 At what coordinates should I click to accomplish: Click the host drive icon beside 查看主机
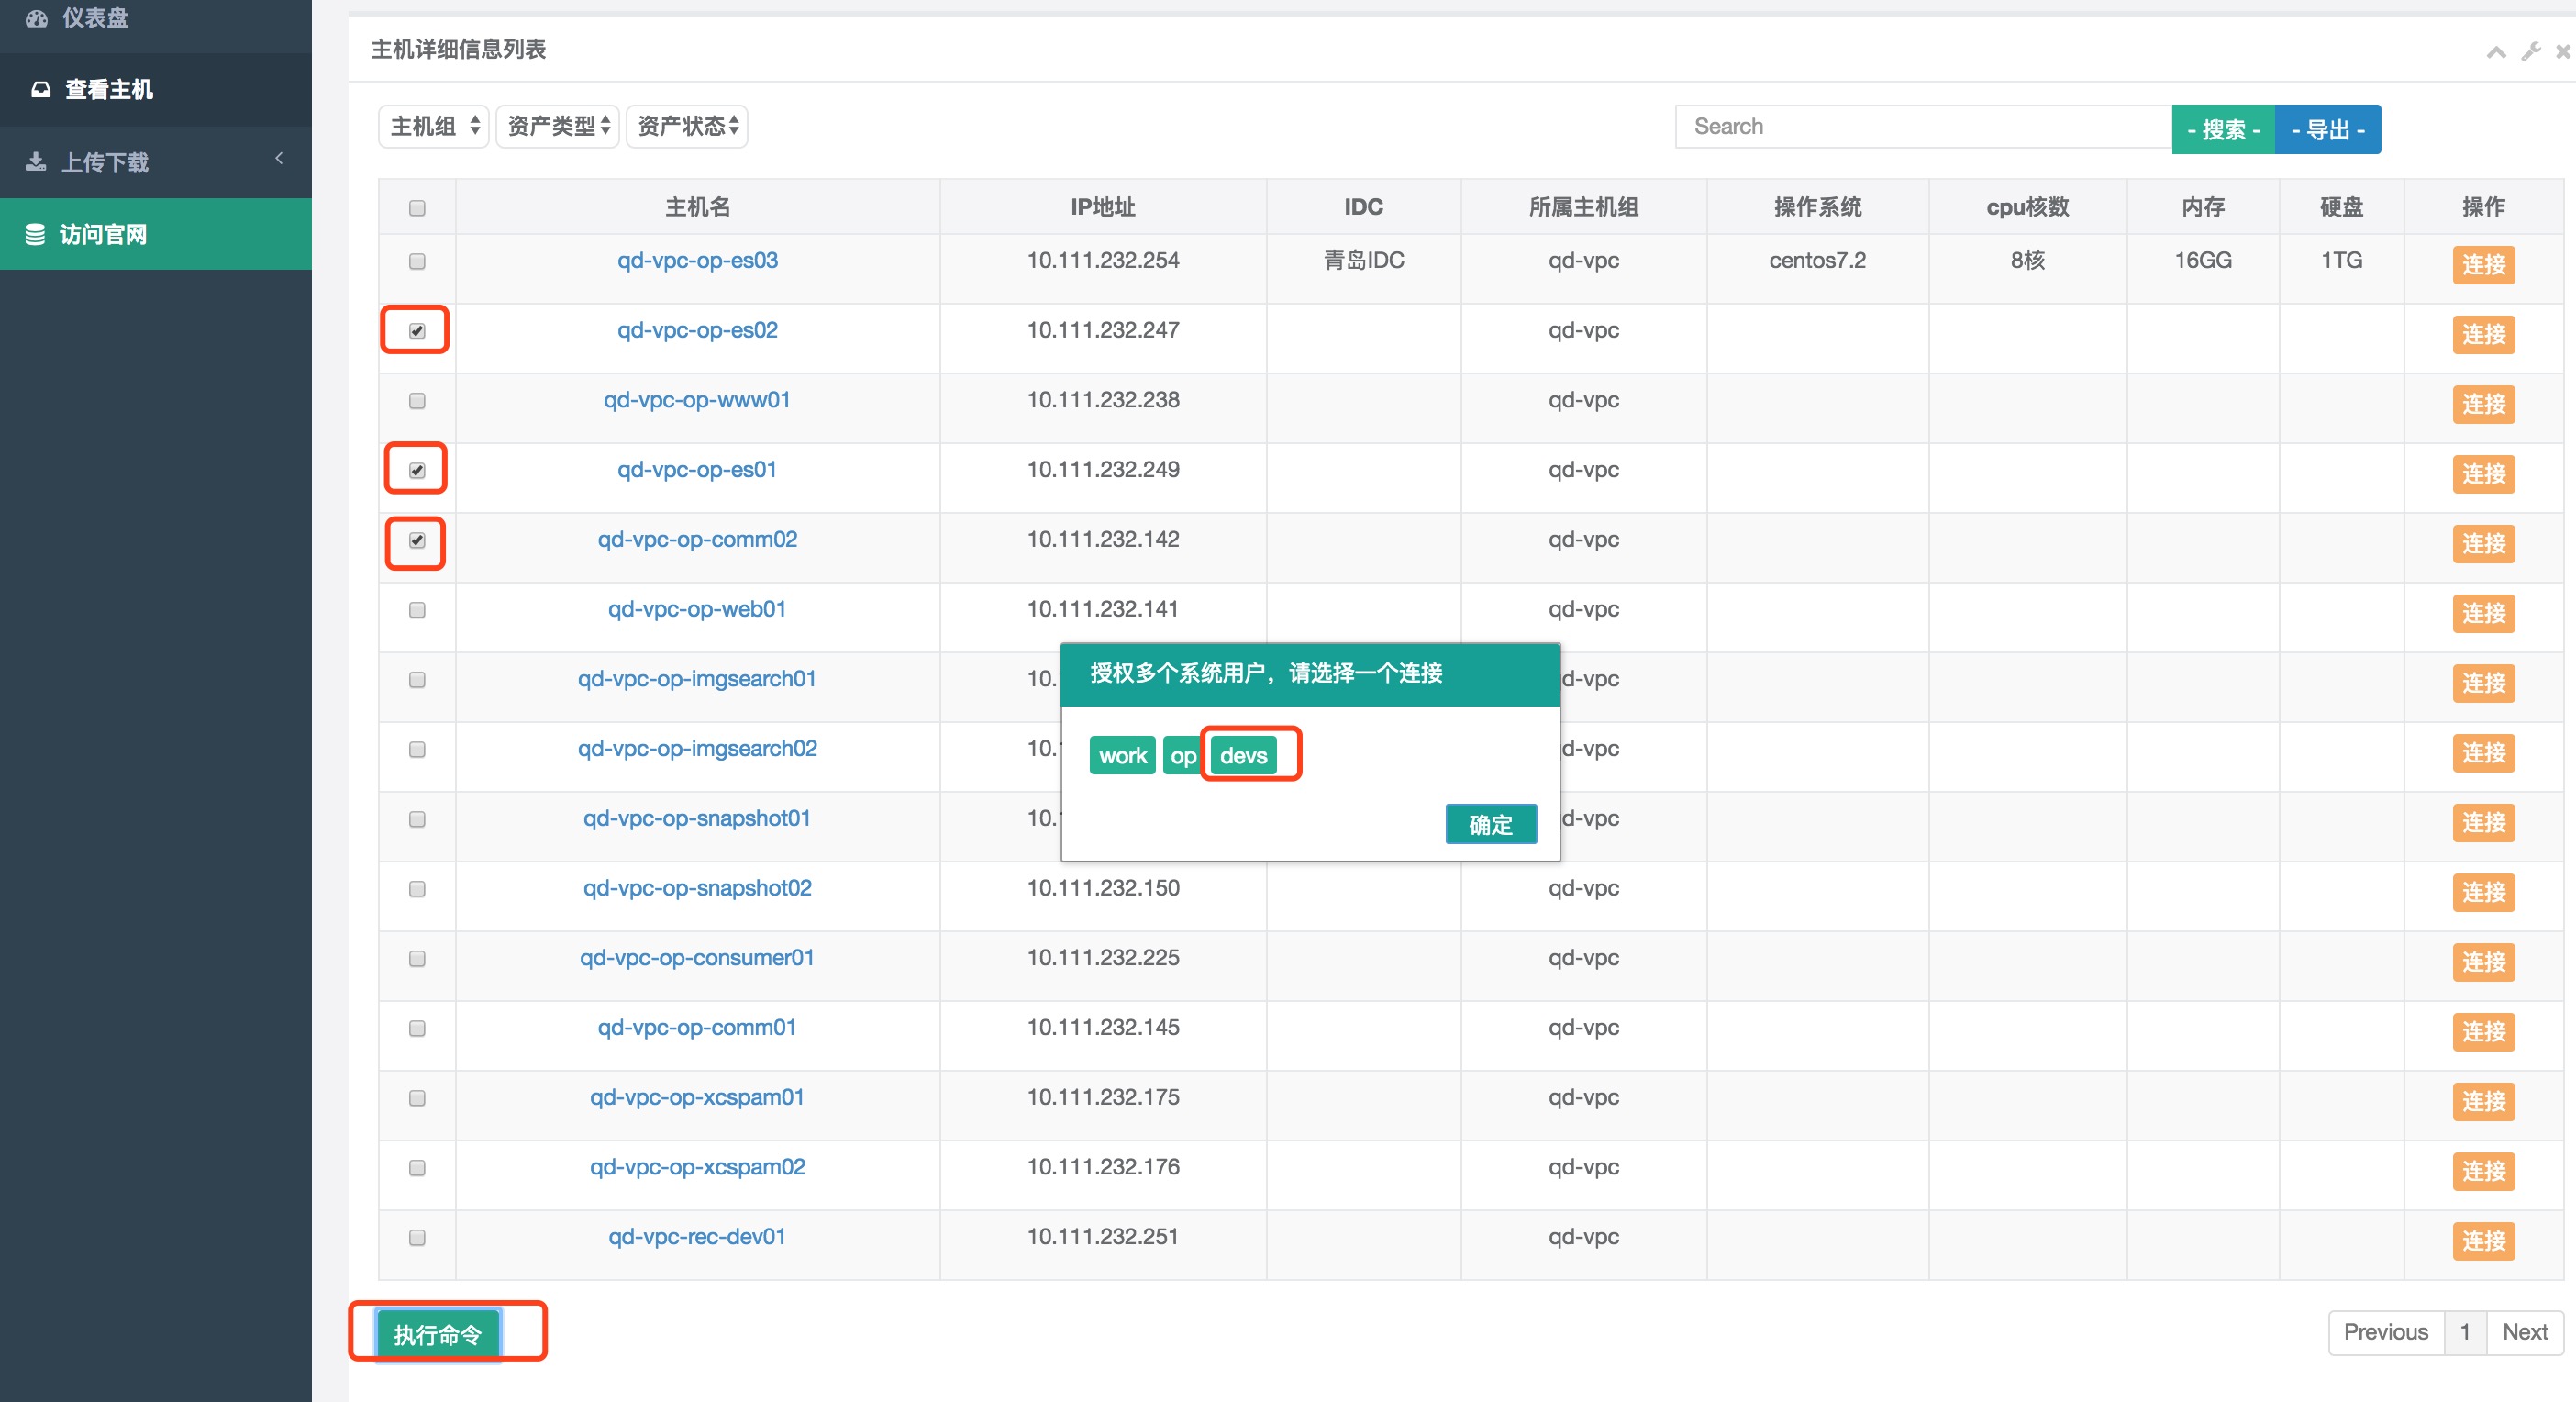tap(41, 90)
